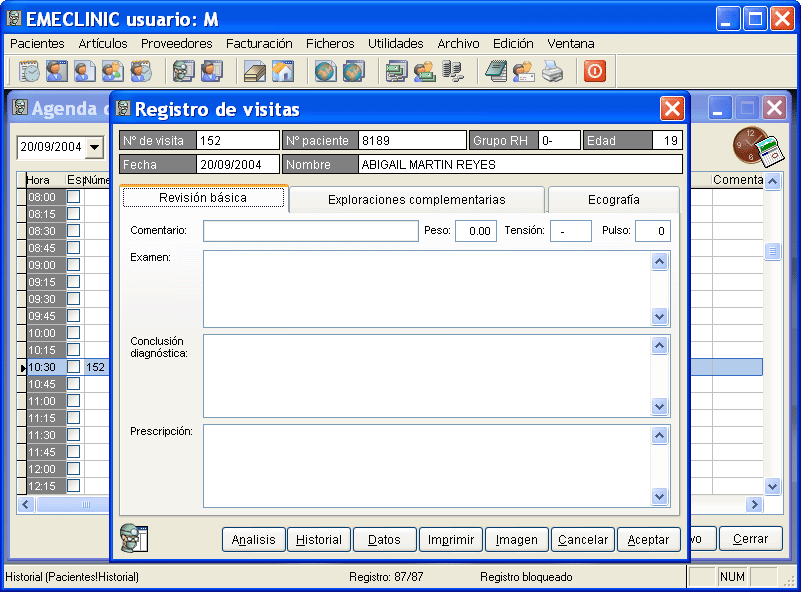Click the Imagen button
The height and width of the screenshot is (592, 801).
(x=516, y=539)
